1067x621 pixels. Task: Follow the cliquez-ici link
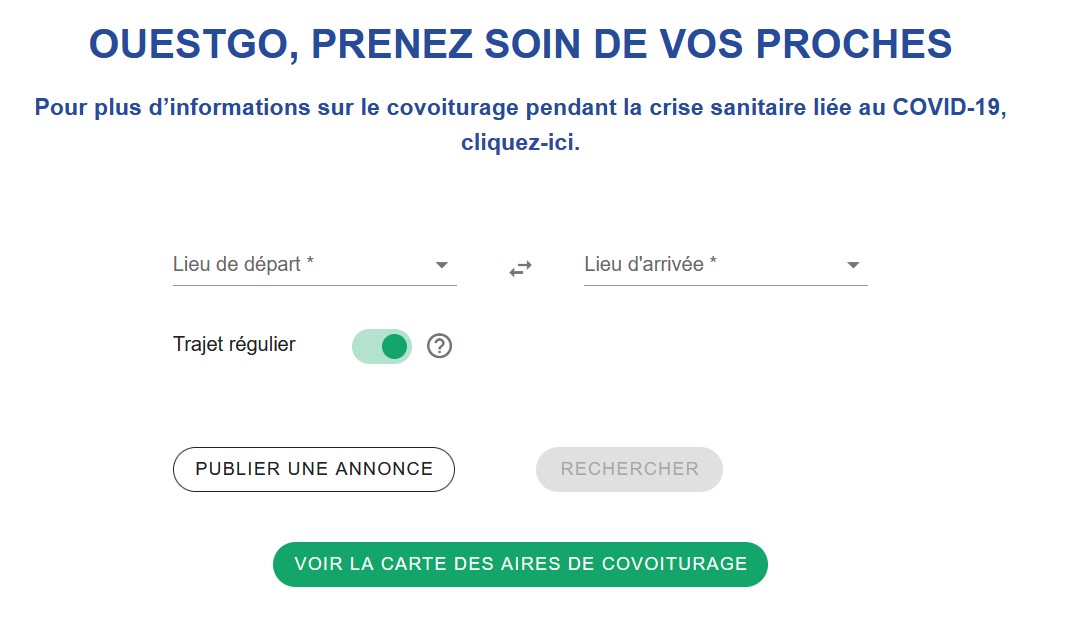tap(520, 142)
